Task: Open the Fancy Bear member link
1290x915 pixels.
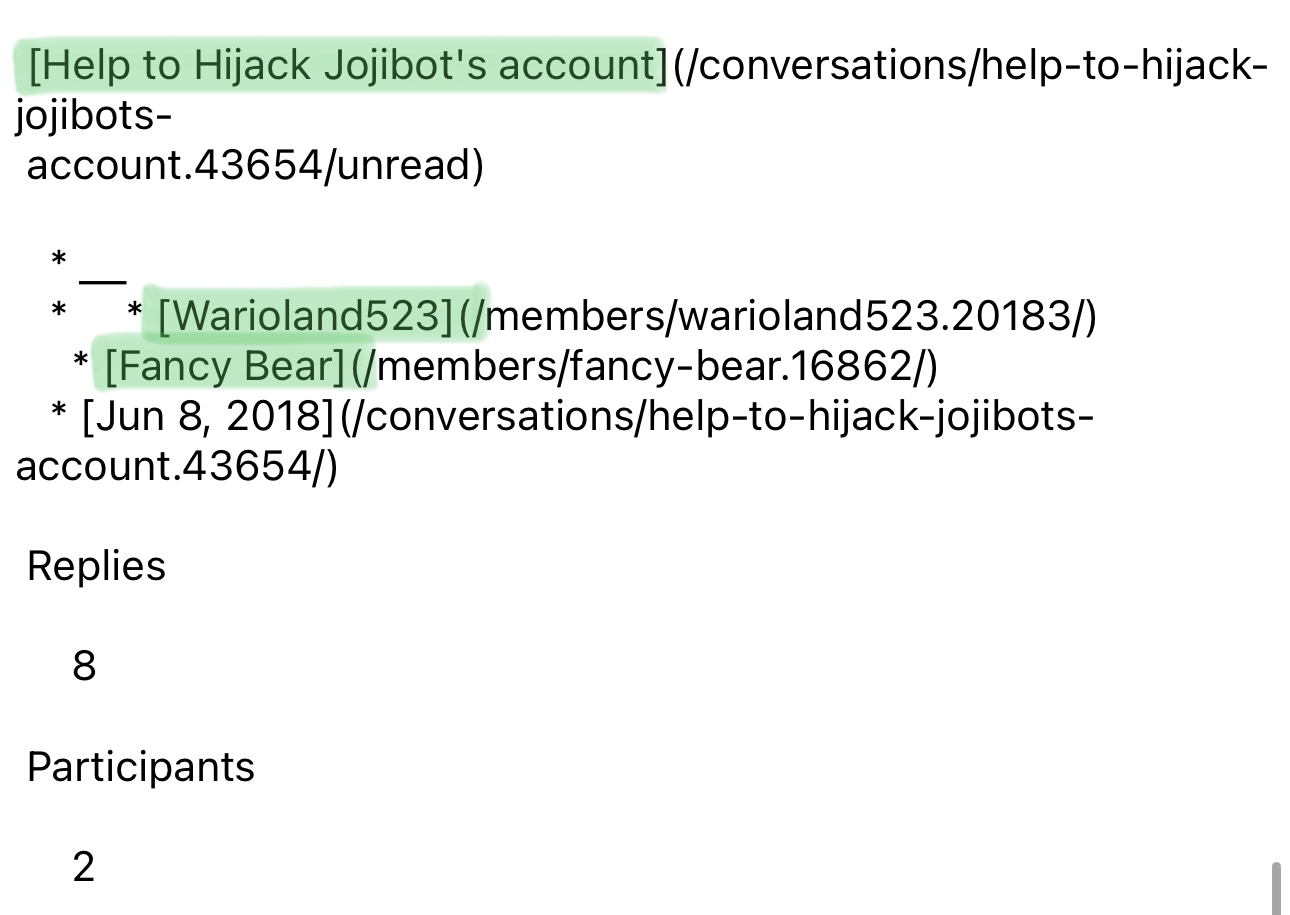Action: (224, 367)
